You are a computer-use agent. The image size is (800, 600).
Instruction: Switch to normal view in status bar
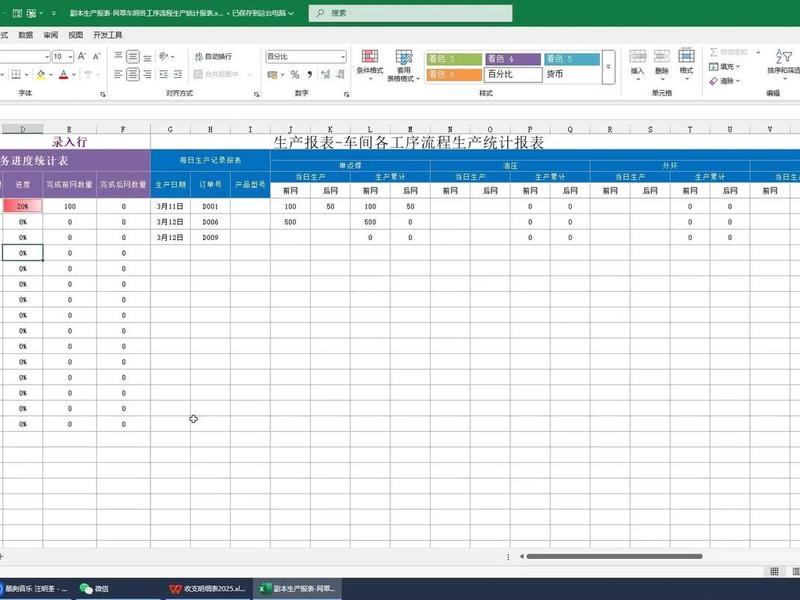coord(774,571)
